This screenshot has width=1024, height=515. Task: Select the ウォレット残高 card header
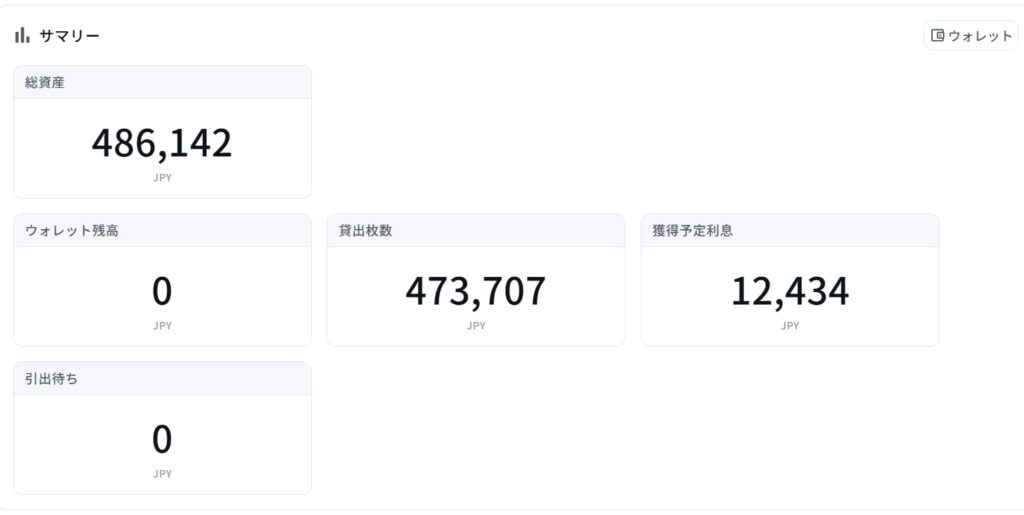[x=163, y=230]
